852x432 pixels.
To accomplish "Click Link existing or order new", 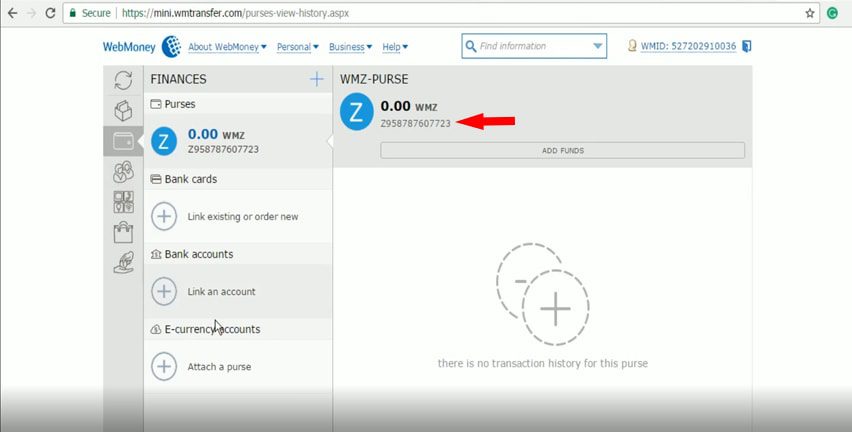I will (243, 216).
